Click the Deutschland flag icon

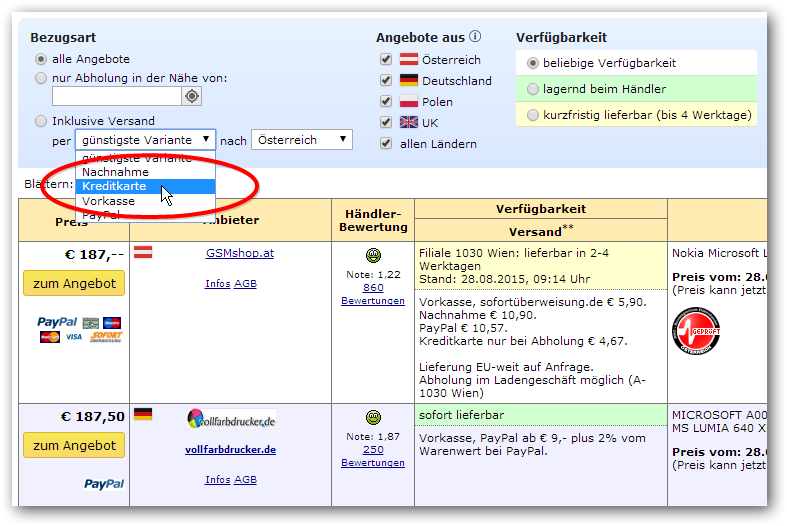409,80
